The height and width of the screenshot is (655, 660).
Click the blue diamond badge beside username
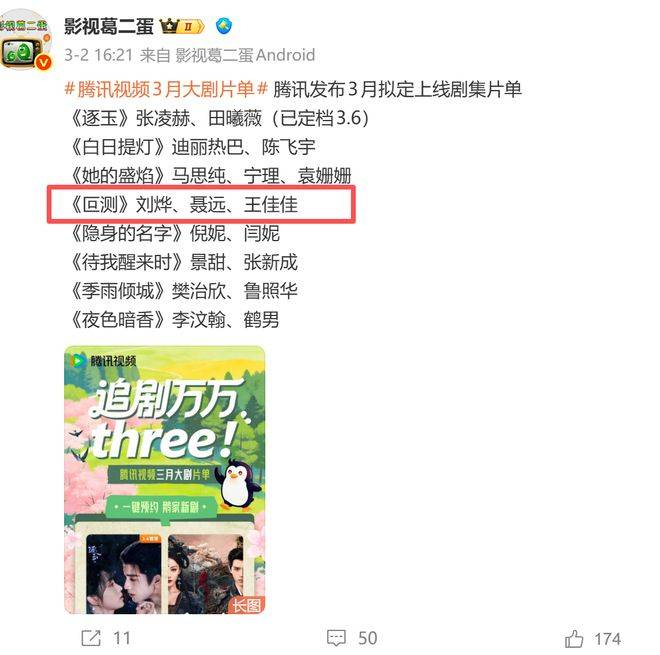(224, 27)
